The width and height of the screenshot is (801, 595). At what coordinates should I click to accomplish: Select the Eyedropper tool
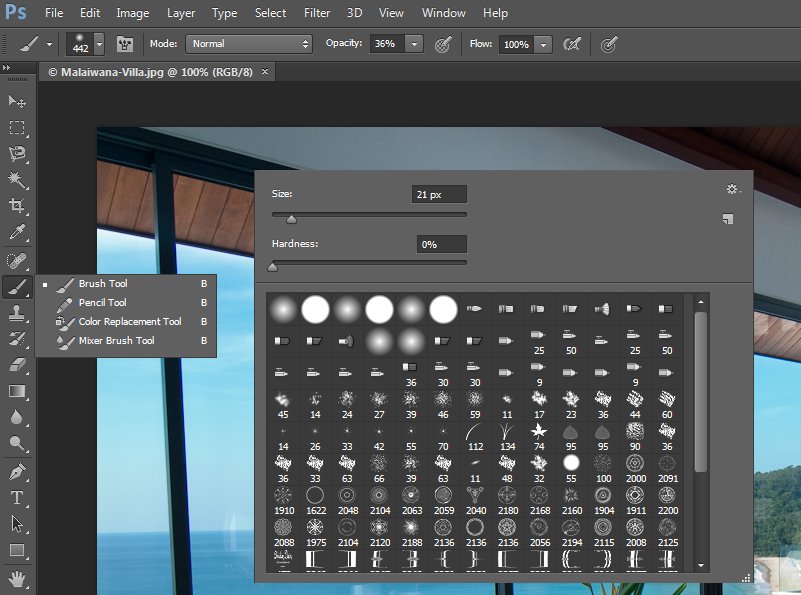(x=17, y=233)
